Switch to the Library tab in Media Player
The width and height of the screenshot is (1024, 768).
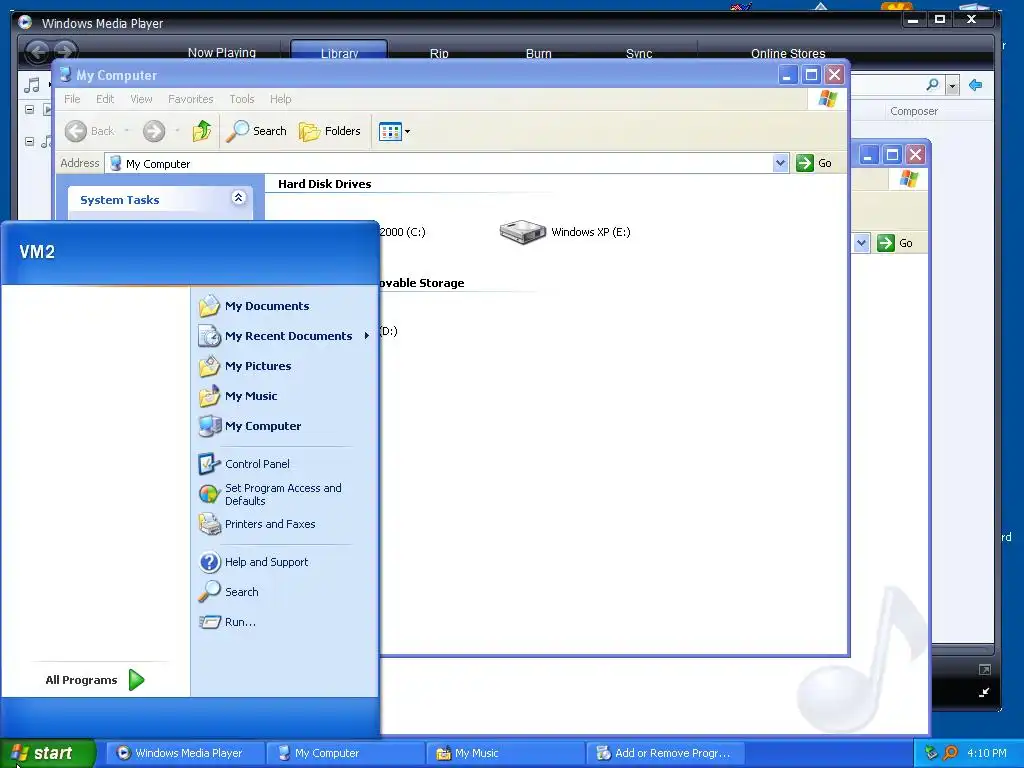point(339,52)
